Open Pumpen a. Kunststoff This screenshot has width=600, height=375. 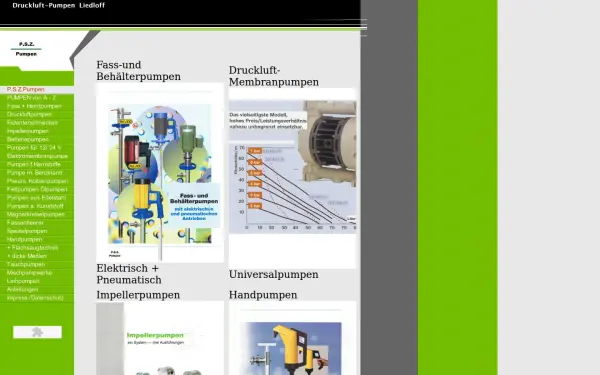37,206
